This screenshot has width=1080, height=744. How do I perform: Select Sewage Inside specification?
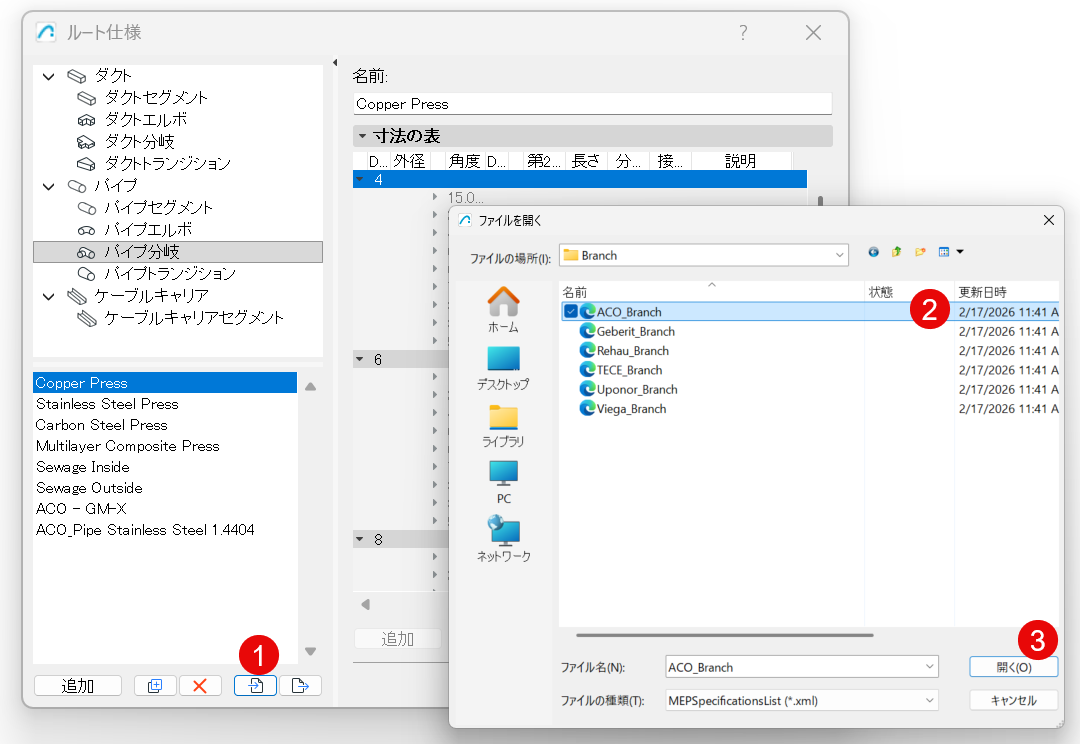click(x=165, y=467)
